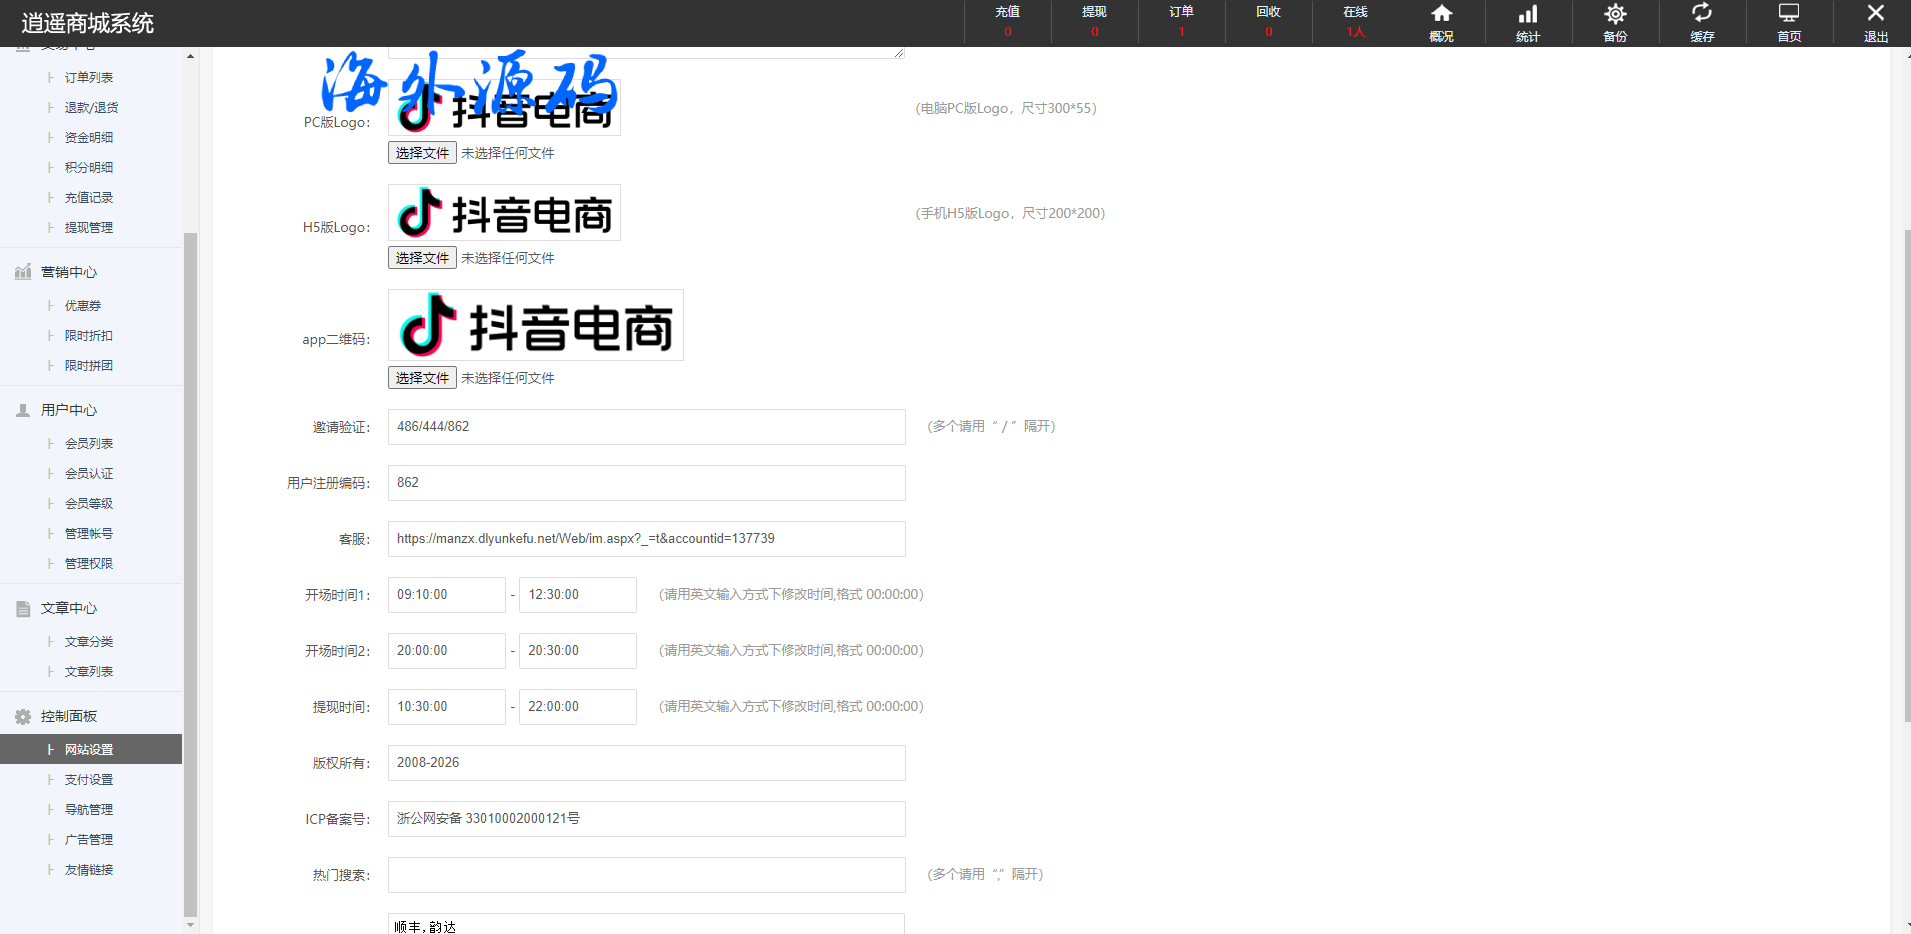Open the 统计 statistics chart icon
1911x934 pixels.
[1528, 14]
